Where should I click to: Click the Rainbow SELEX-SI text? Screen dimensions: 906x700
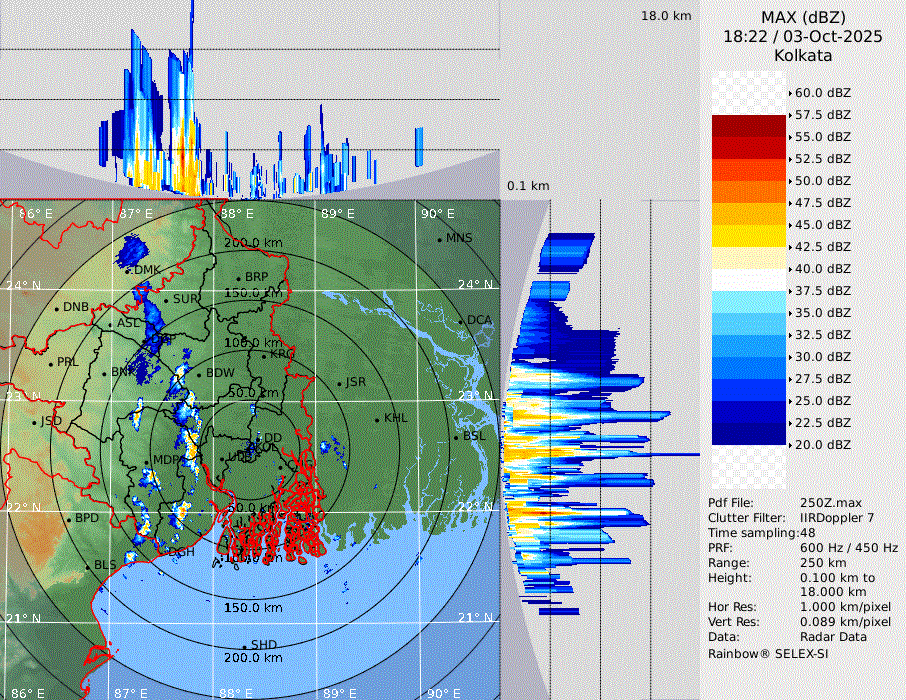click(x=768, y=653)
